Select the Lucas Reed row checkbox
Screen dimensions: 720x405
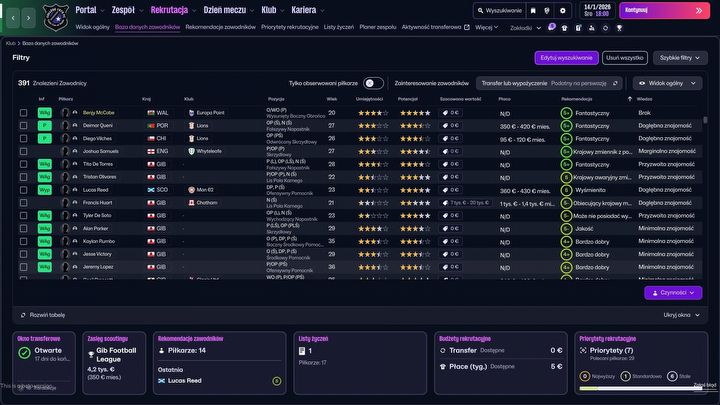(23, 189)
